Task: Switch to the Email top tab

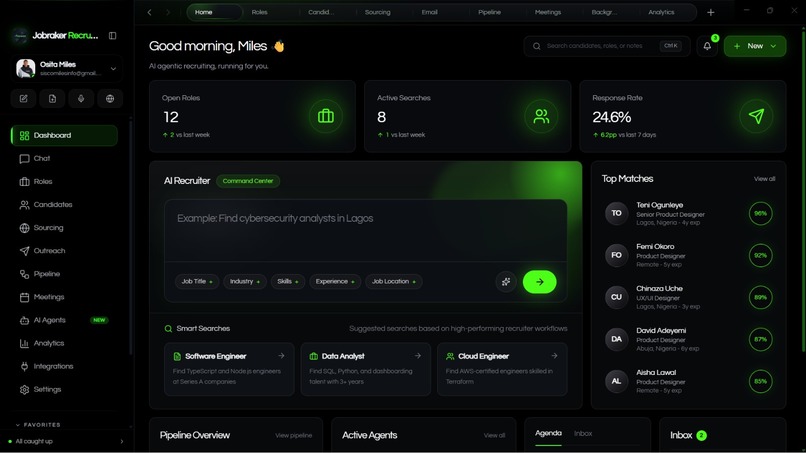Action: point(430,12)
